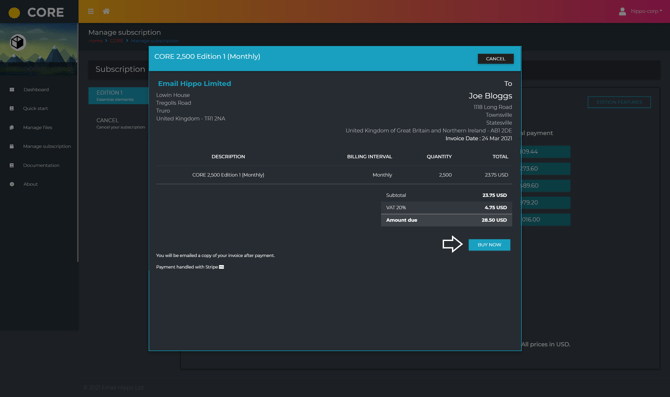
Task: Click the VAT 20% row label
Action: click(x=396, y=208)
